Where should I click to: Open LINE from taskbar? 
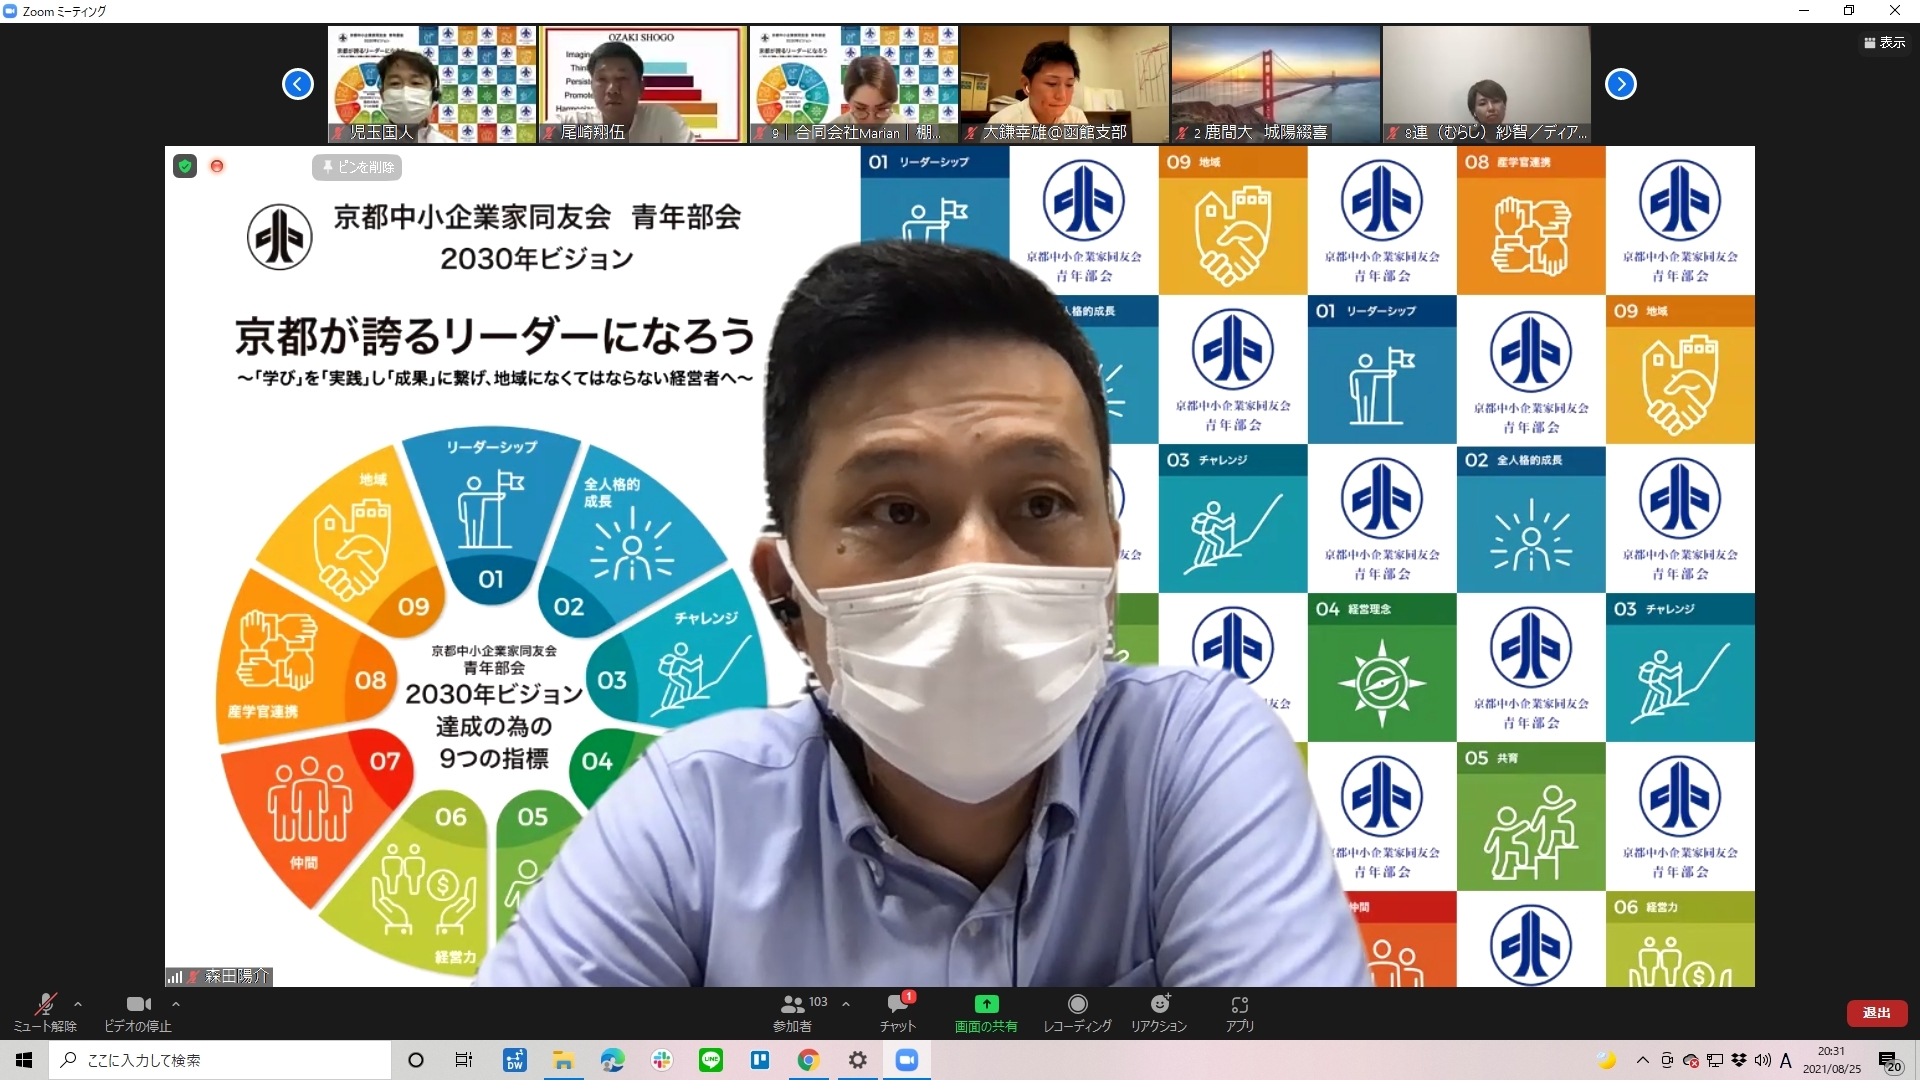711,1060
